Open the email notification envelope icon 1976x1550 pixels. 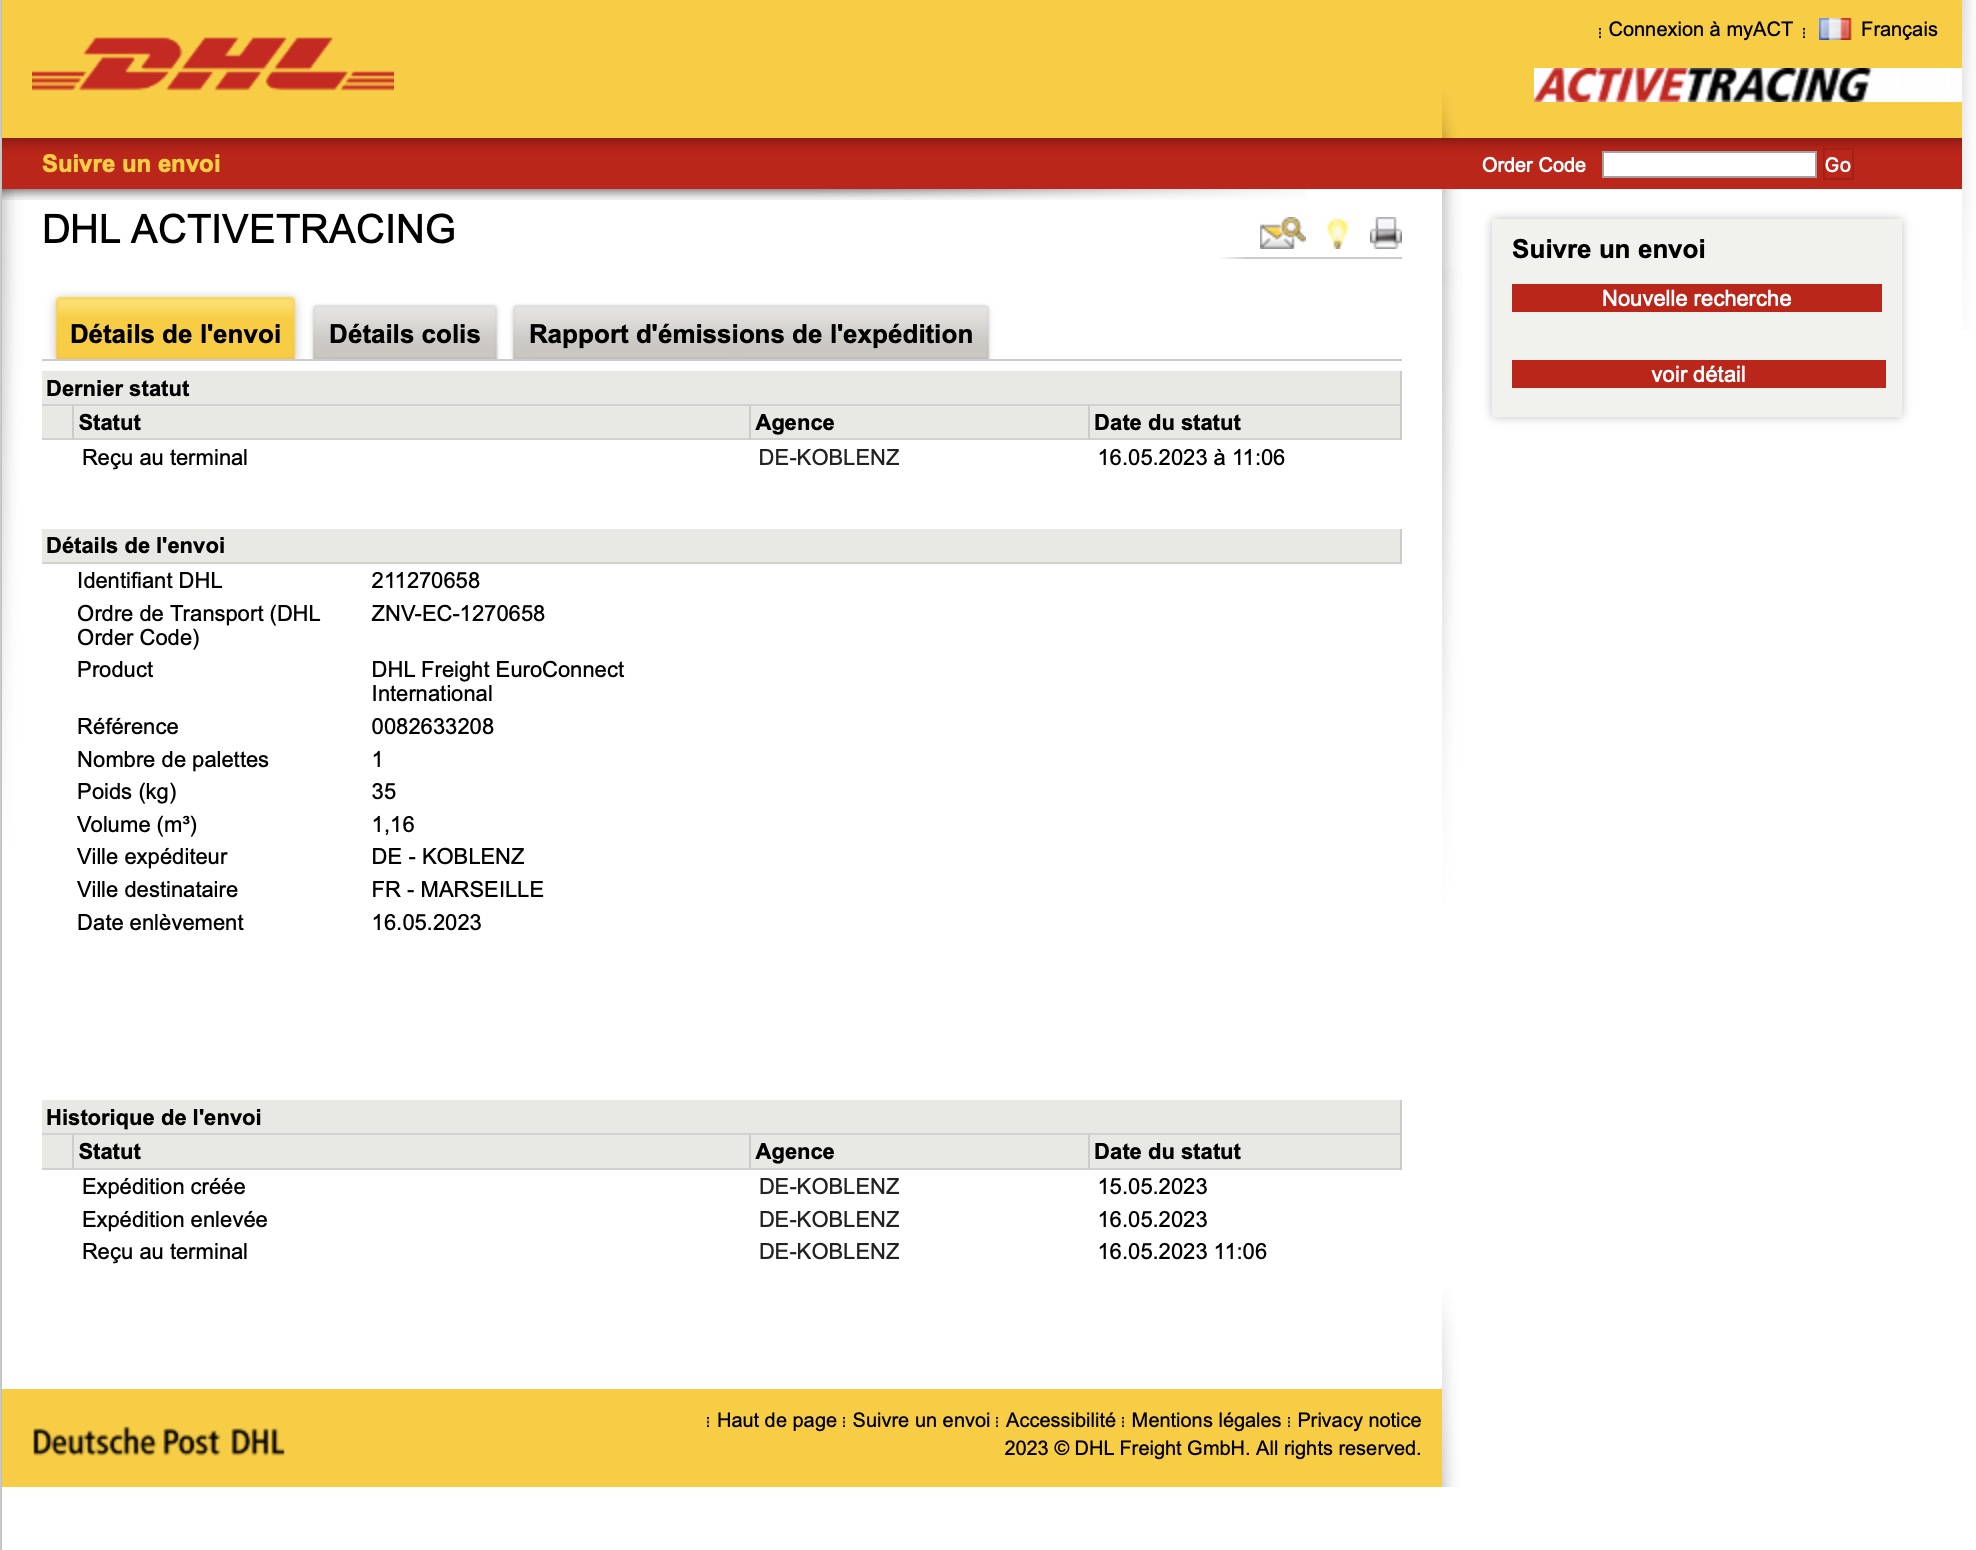pyautogui.click(x=1282, y=234)
